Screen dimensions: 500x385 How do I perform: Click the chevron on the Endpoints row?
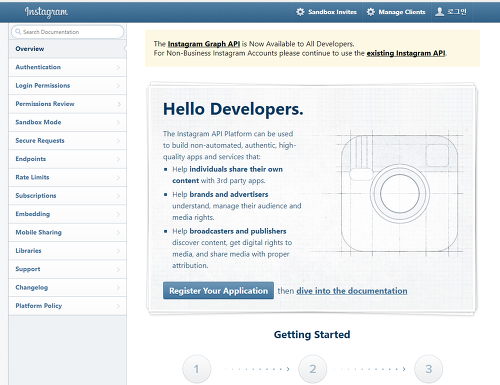pos(118,159)
